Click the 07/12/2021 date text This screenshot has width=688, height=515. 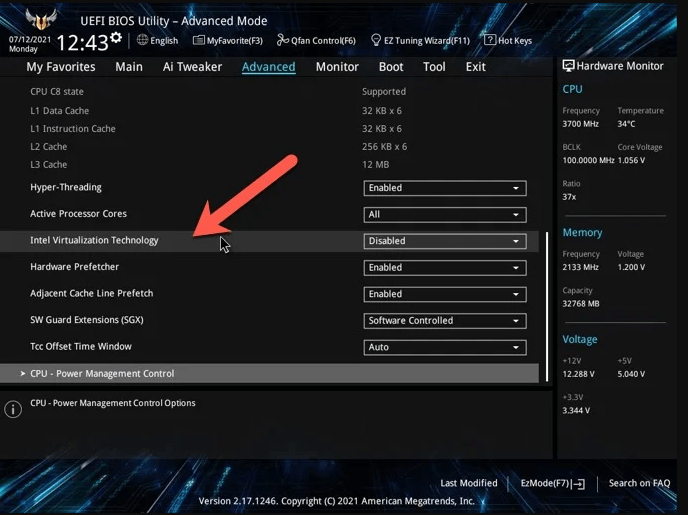tap(30, 39)
